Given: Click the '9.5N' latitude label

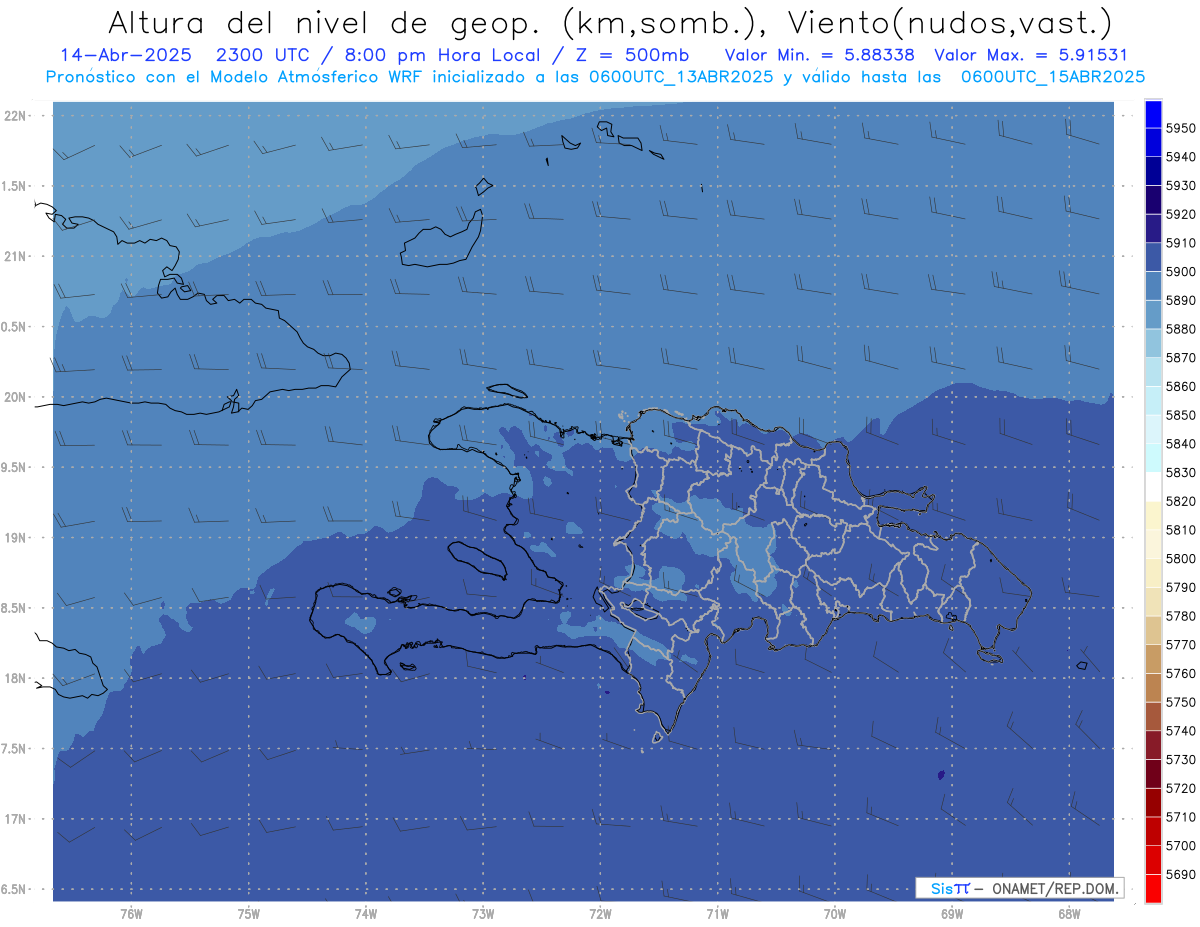Looking at the screenshot, I should [x=15, y=467].
